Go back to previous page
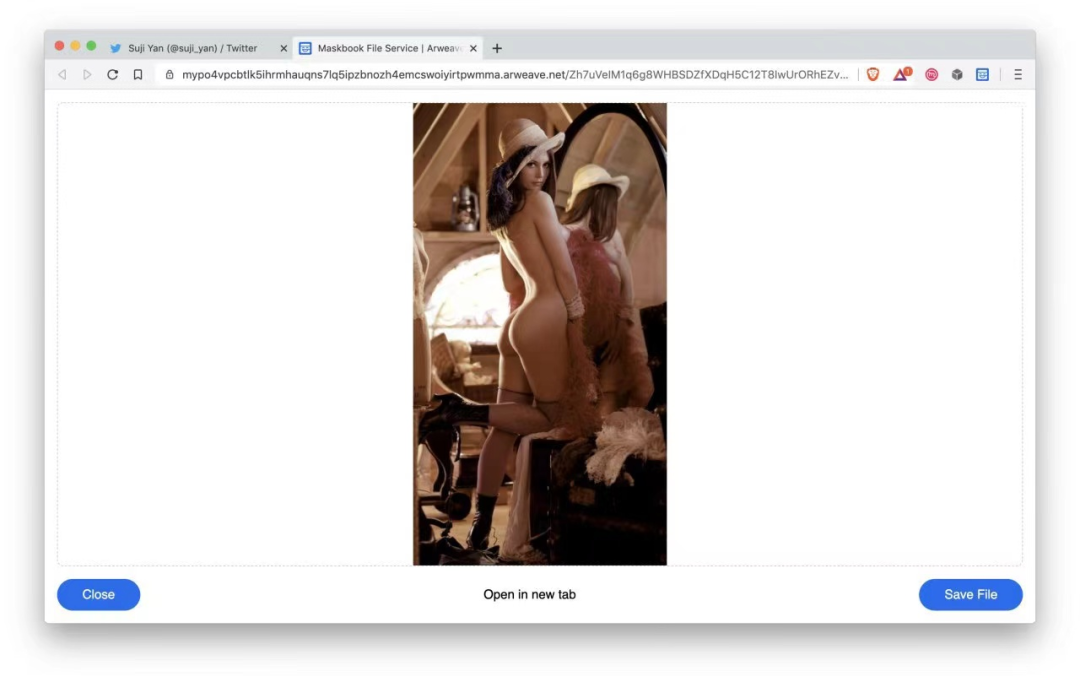This screenshot has height=682, width=1080. (x=62, y=74)
